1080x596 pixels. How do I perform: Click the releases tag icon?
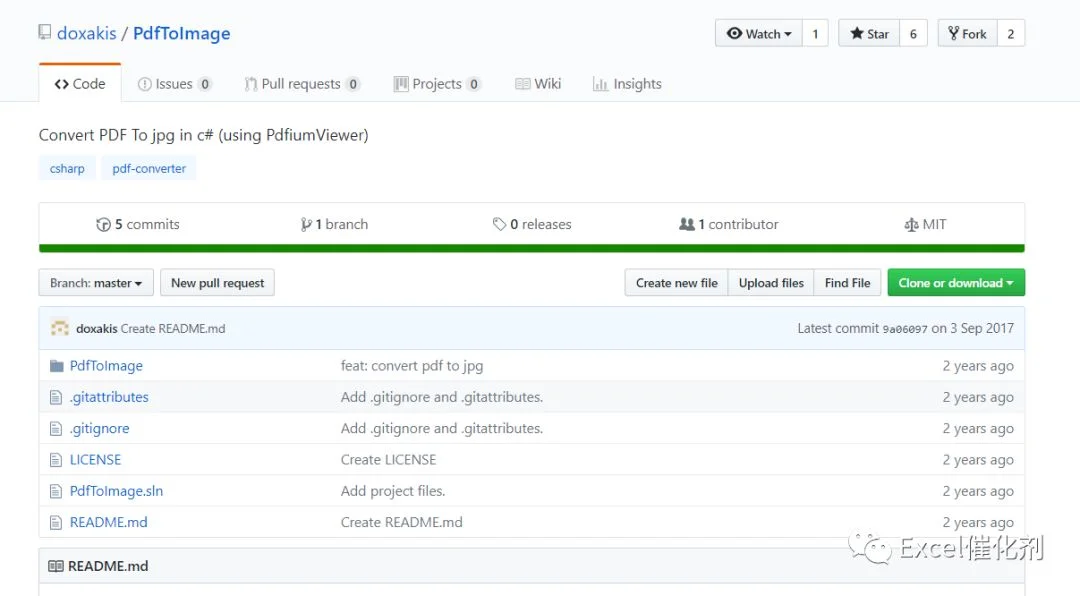[499, 224]
